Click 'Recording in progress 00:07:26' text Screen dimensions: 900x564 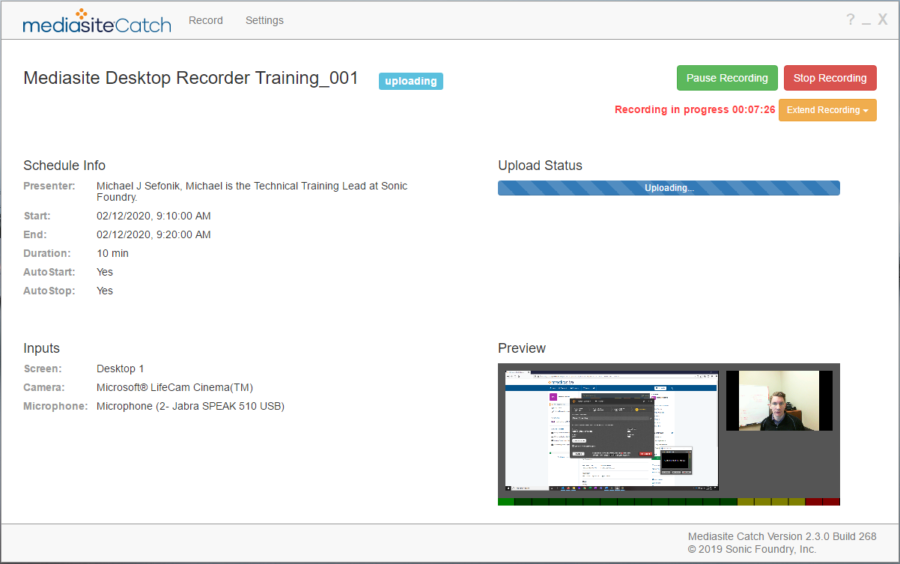pyautogui.click(x=695, y=110)
